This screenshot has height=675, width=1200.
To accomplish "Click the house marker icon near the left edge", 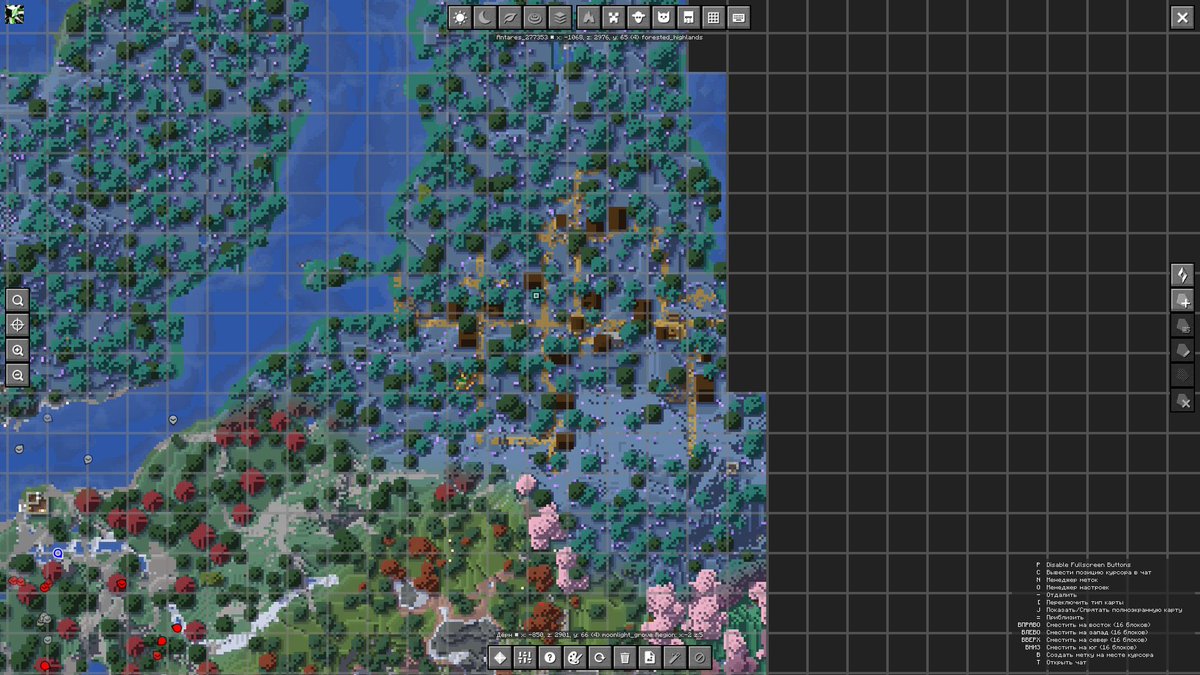I will point(37,503).
